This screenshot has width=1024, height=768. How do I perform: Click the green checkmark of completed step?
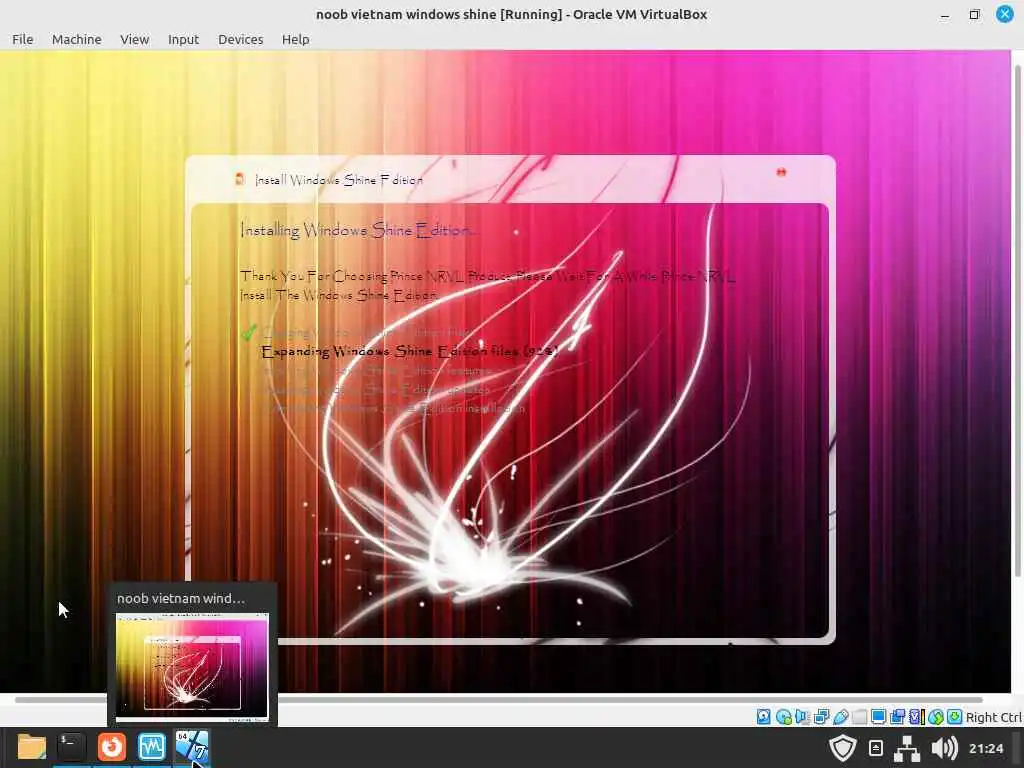tap(248, 332)
